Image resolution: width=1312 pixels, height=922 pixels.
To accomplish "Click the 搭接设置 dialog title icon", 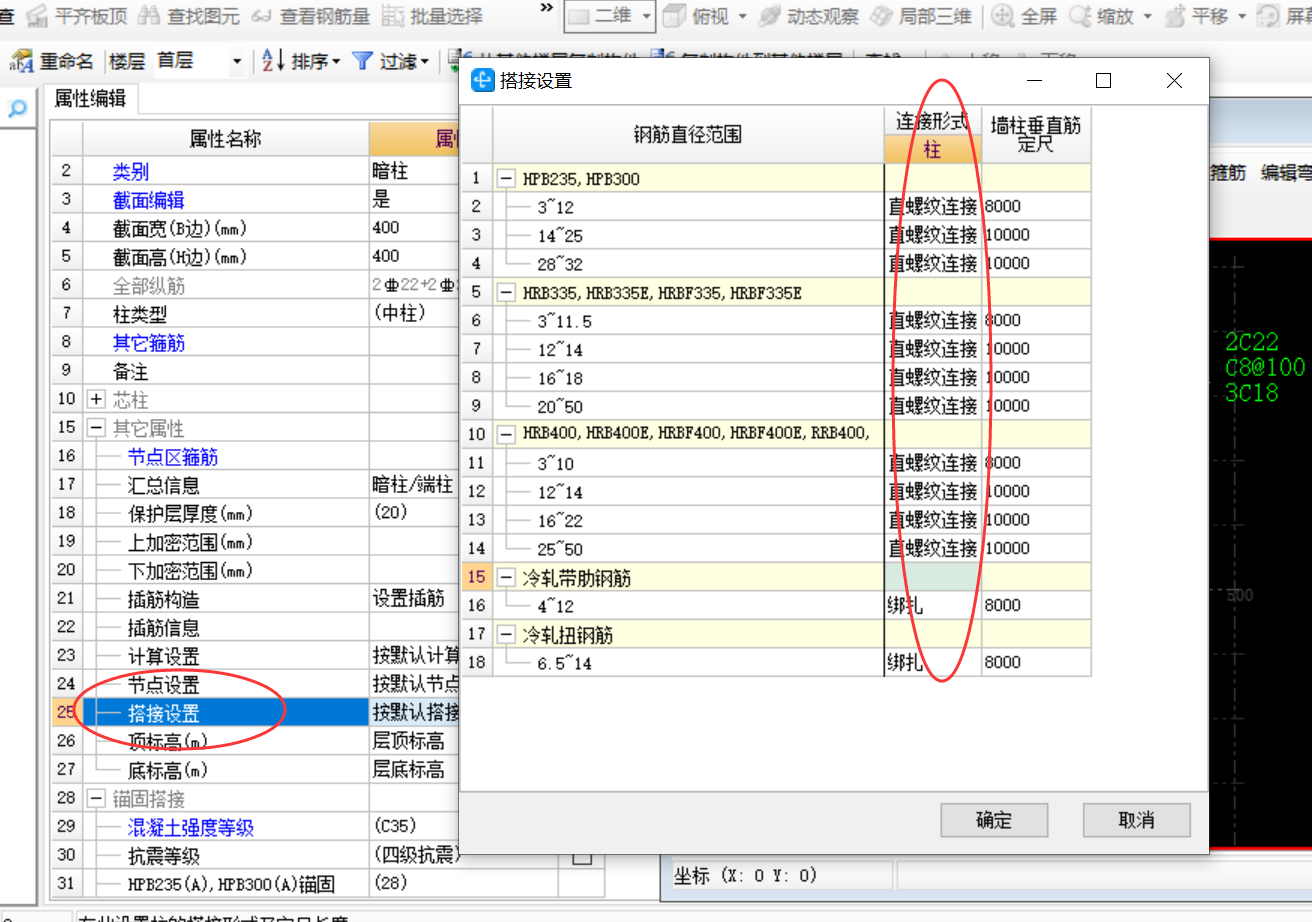I will click(x=483, y=81).
